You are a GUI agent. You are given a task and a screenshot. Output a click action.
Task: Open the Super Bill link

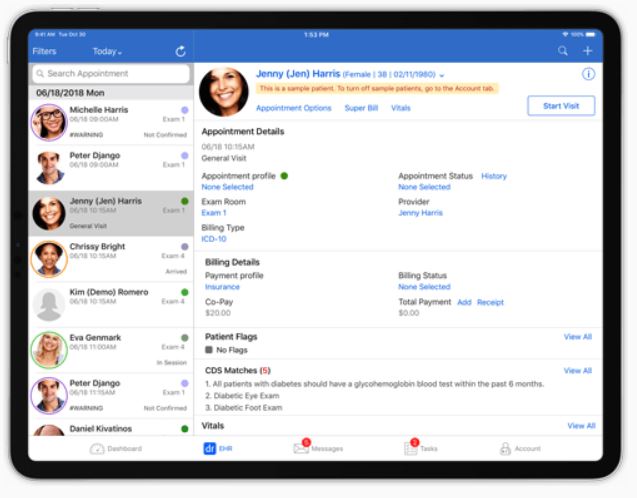(361, 108)
